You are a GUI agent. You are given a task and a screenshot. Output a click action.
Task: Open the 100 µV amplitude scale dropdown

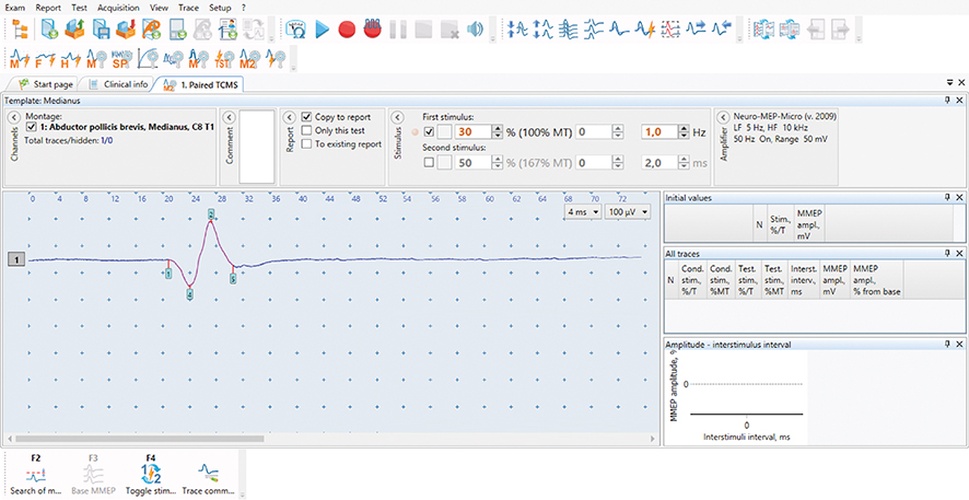(627, 212)
